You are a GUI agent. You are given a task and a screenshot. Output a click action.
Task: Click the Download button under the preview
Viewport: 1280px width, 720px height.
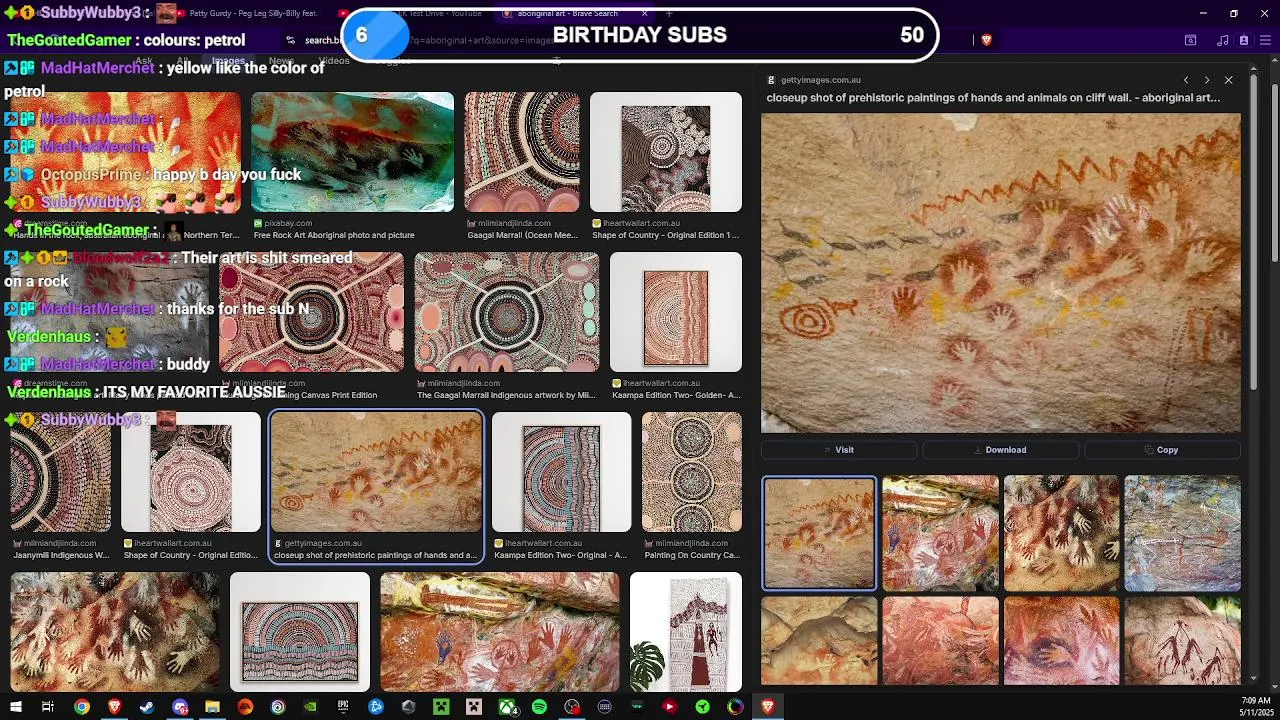pos(1000,450)
